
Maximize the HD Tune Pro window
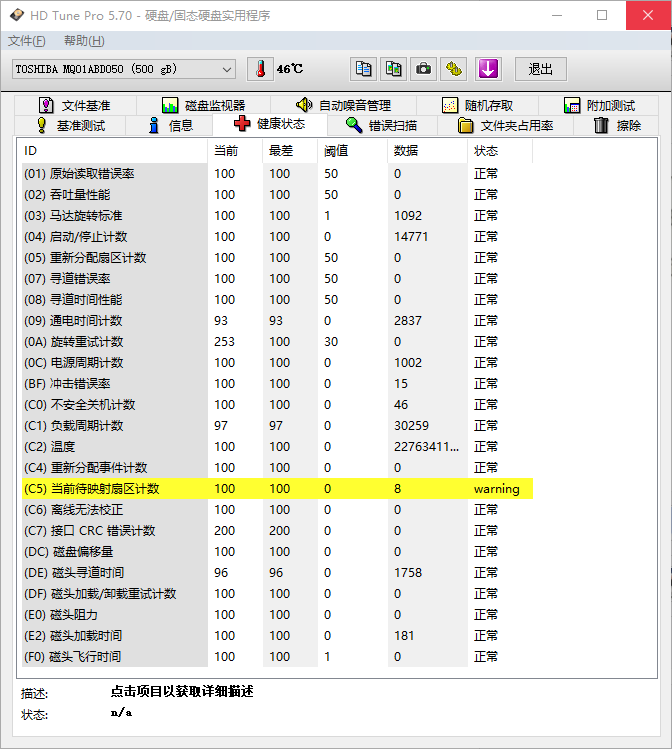click(x=602, y=15)
